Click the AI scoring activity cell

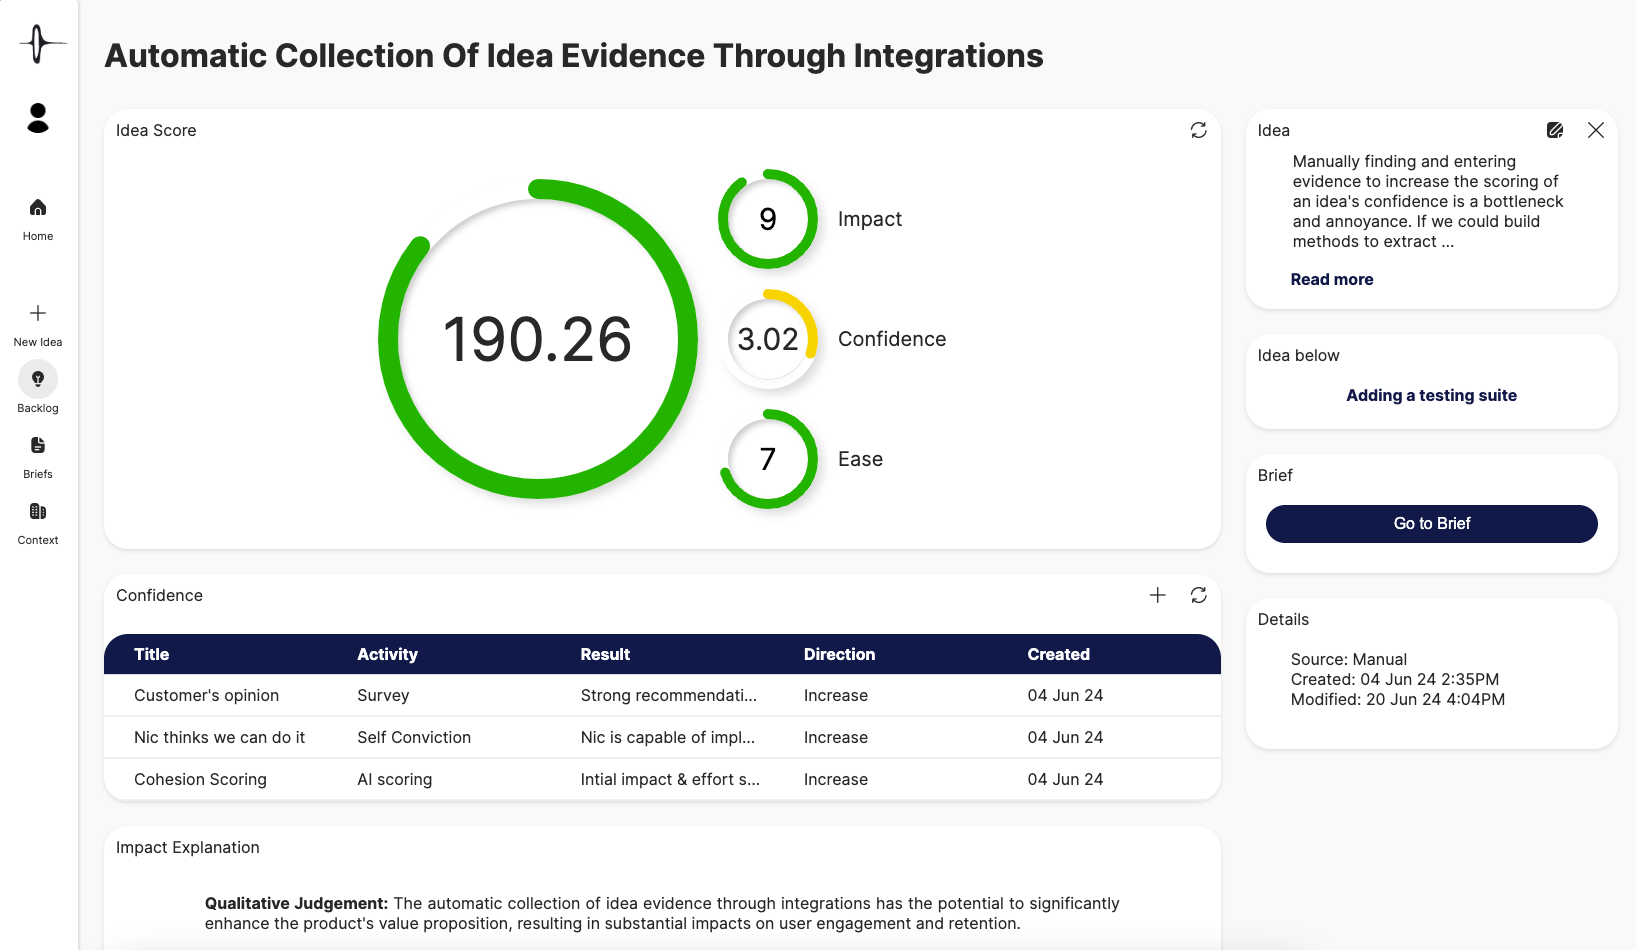(394, 779)
